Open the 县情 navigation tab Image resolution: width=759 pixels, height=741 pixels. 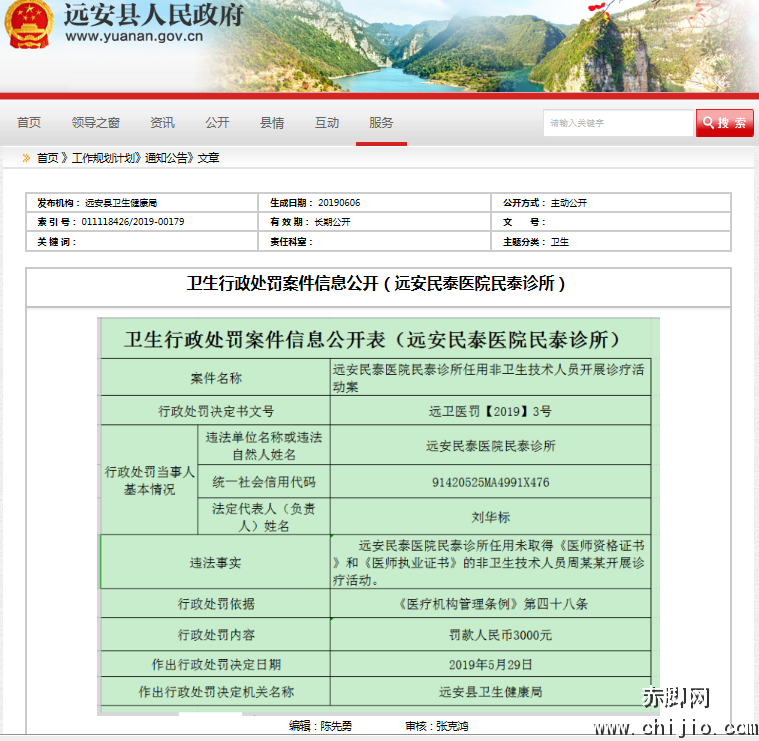[272, 123]
